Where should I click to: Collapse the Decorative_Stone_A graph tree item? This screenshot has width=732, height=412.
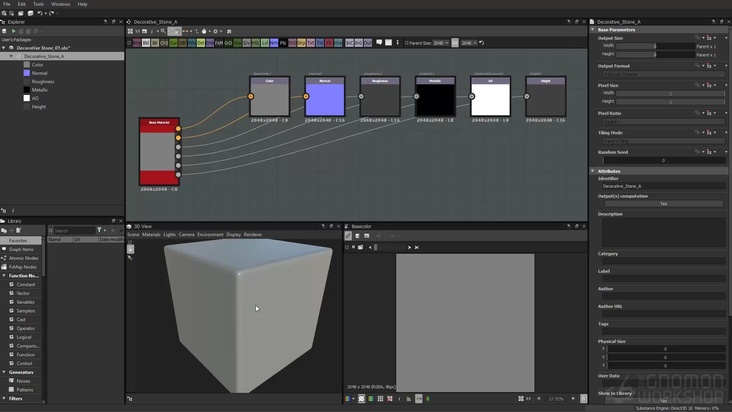click(x=12, y=56)
